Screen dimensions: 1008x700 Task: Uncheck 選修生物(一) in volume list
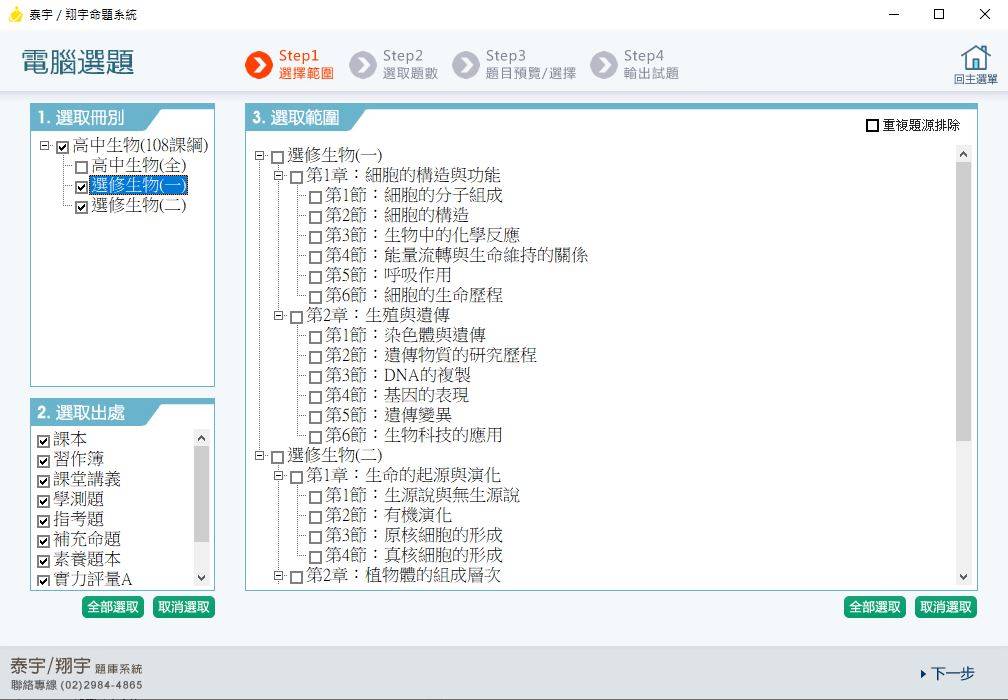81,187
